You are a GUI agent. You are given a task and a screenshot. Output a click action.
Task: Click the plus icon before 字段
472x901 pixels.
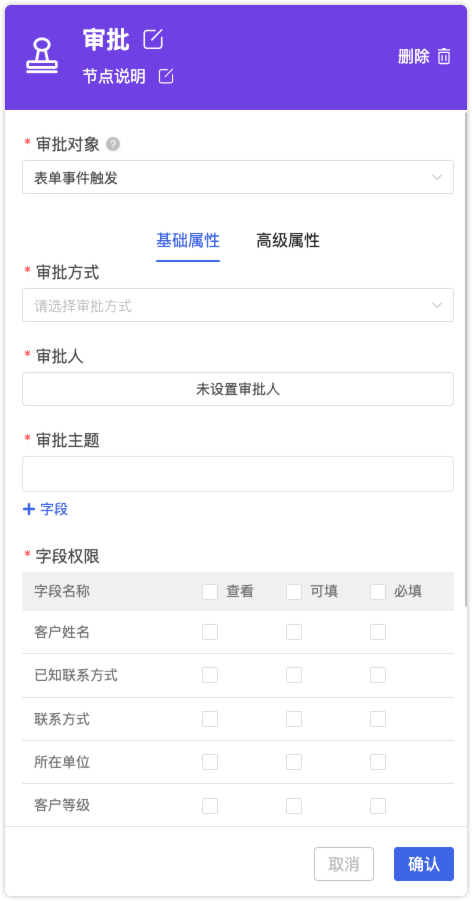point(29,509)
